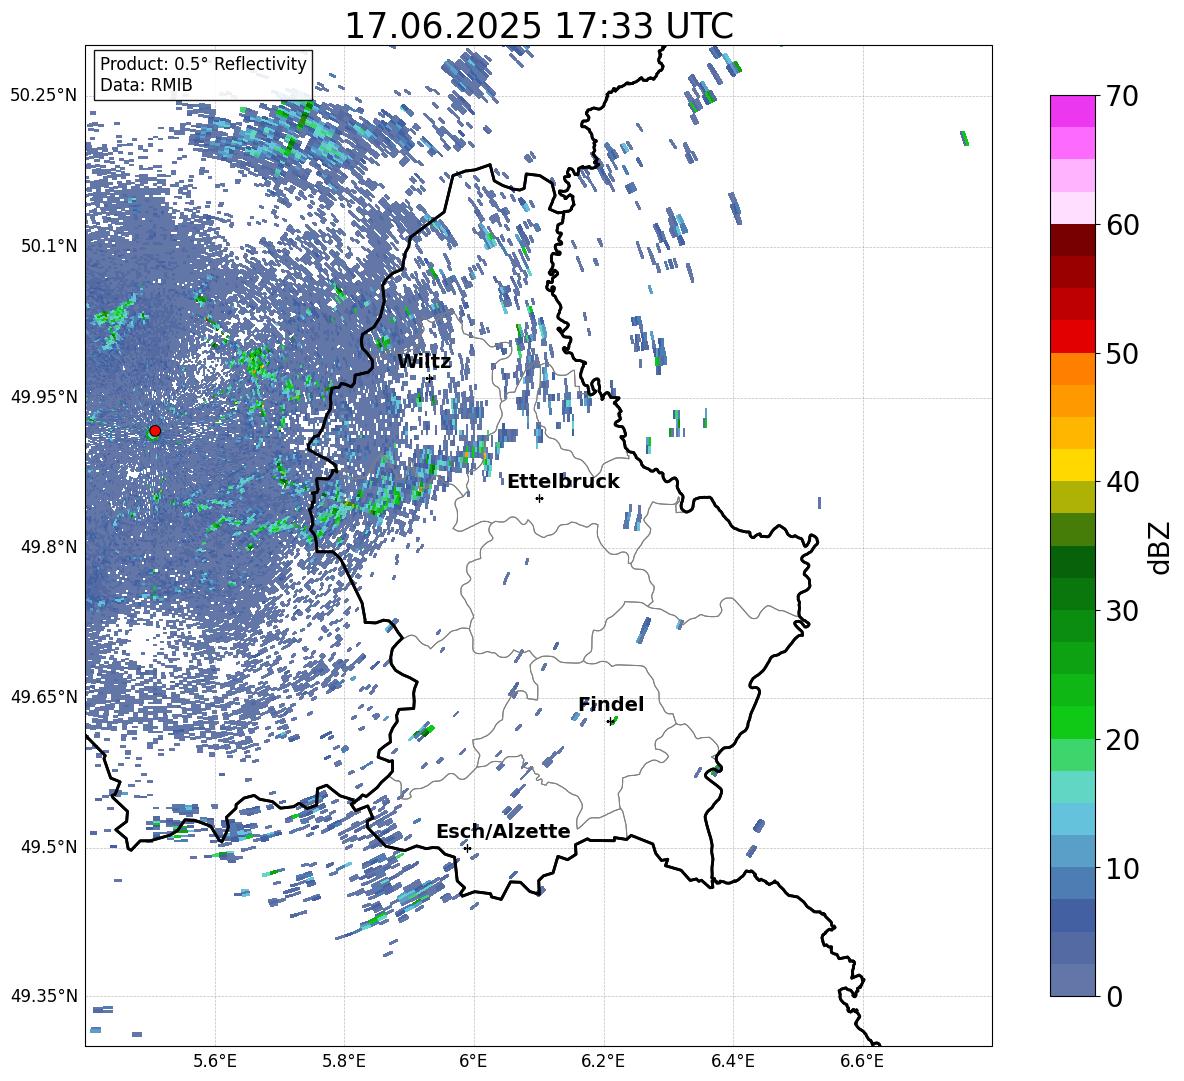Click the 49.65°N latitude label
The image size is (1184, 1081).
[44, 696]
